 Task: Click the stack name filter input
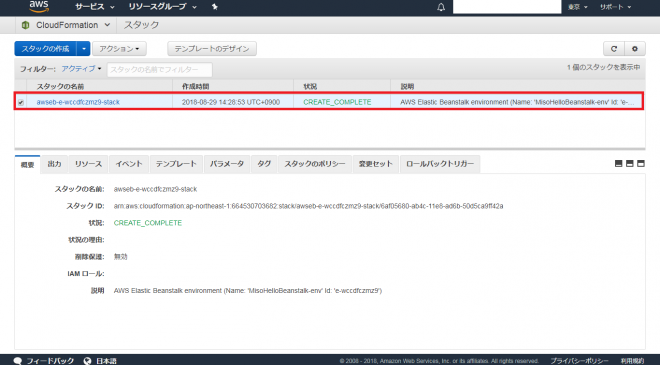(160, 70)
